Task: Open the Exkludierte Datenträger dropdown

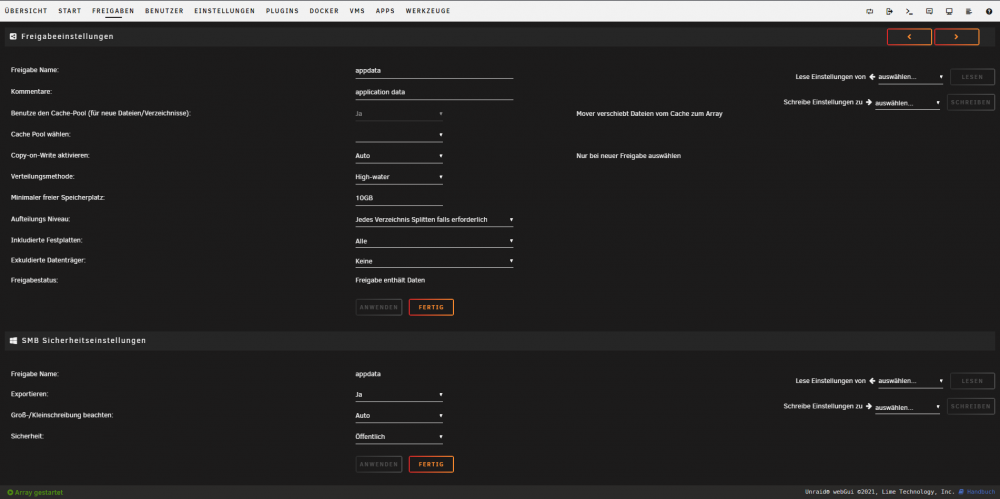Action: click(434, 261)
